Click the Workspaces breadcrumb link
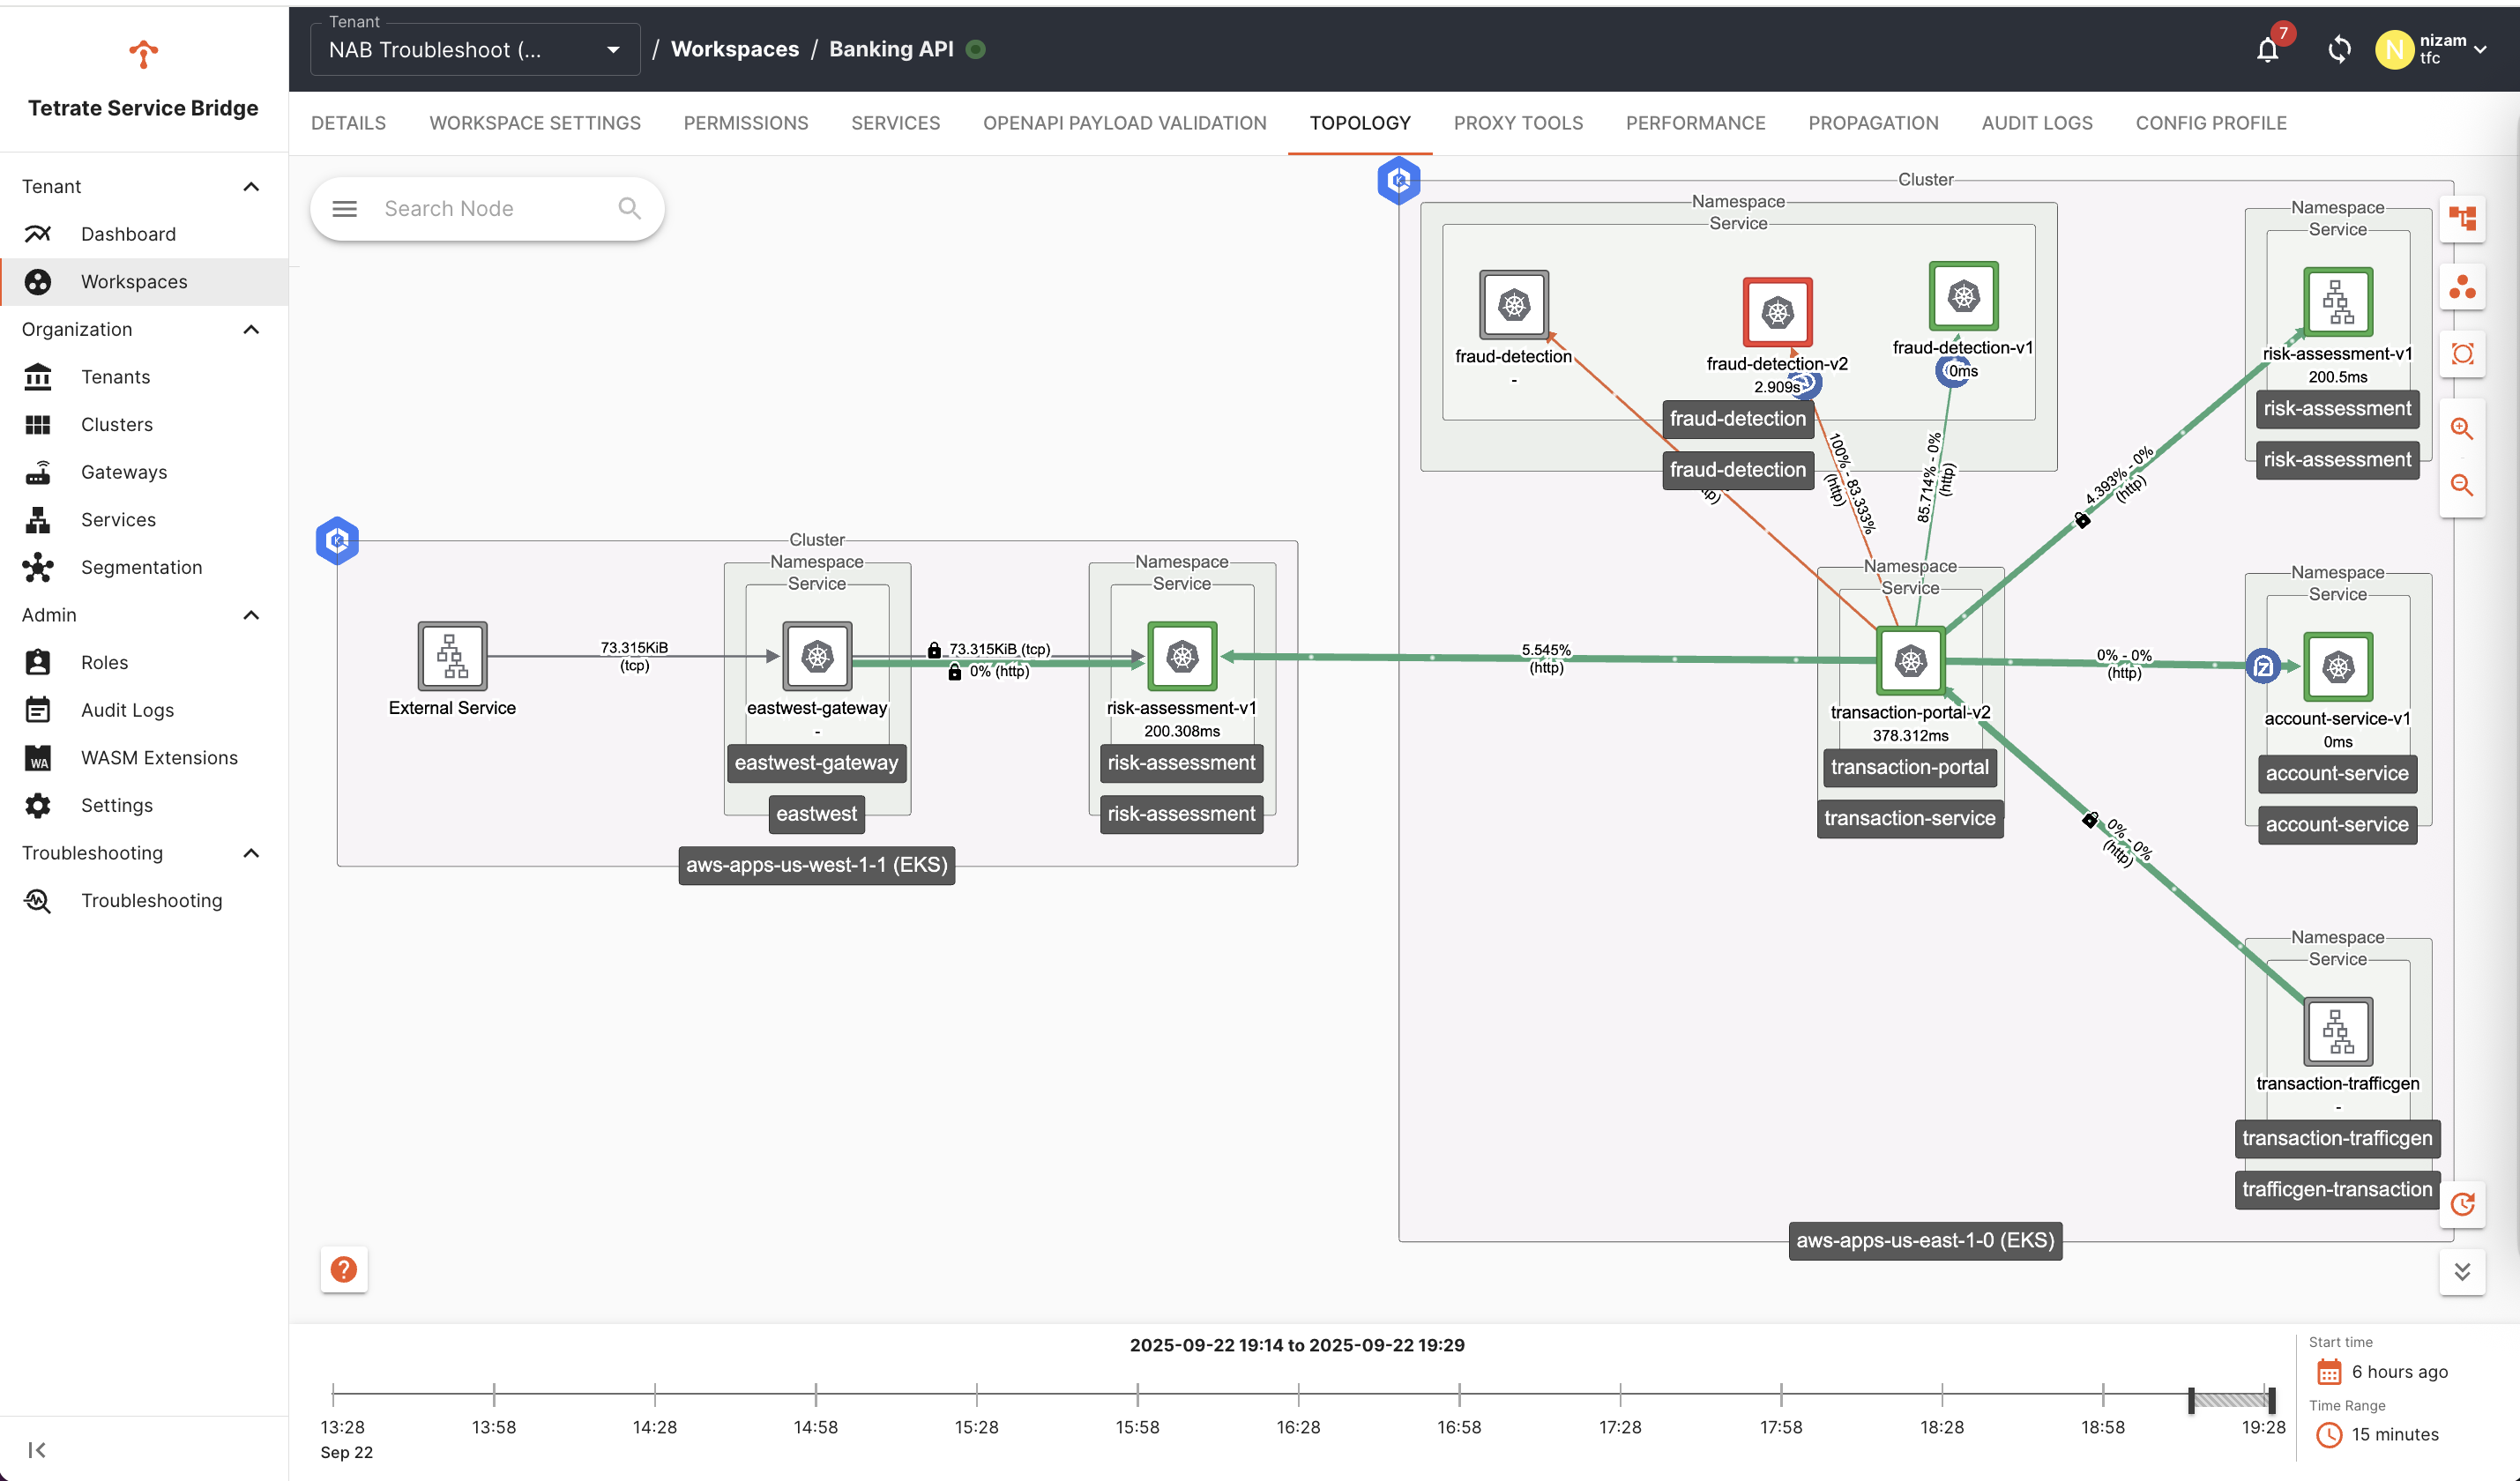Screen dimensions: 2520x1481 tap(734, 50)
